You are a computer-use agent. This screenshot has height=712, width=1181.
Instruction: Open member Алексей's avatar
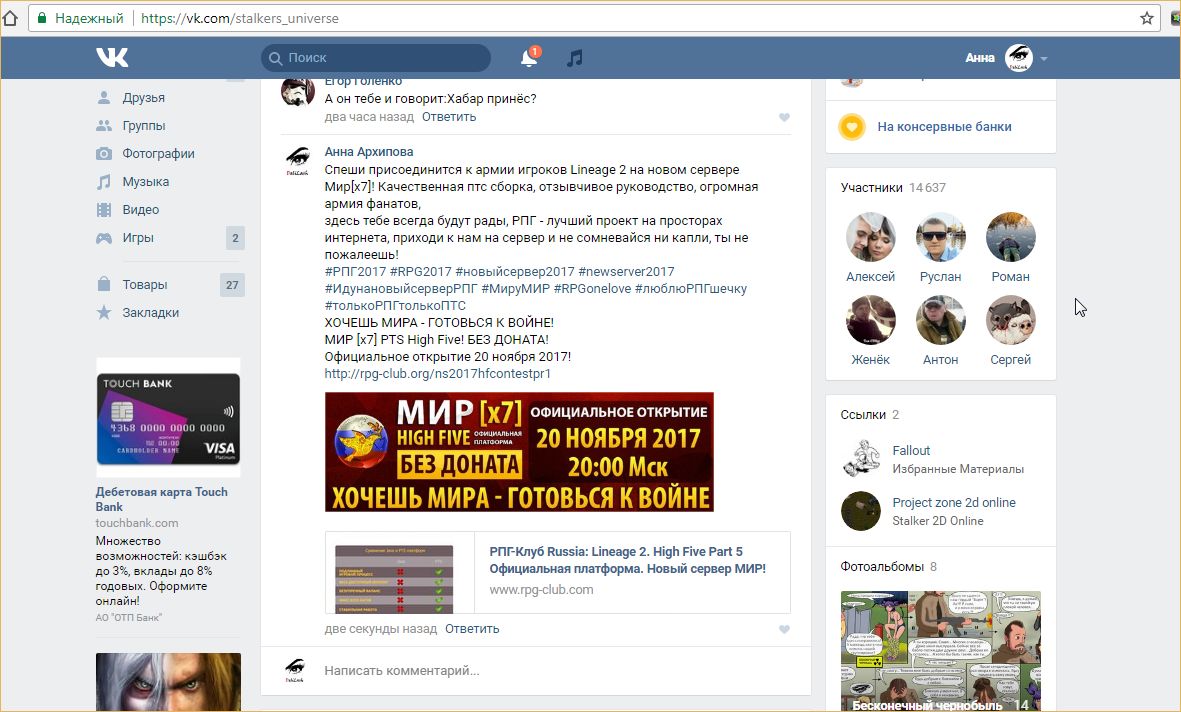(x=871, y=237)
